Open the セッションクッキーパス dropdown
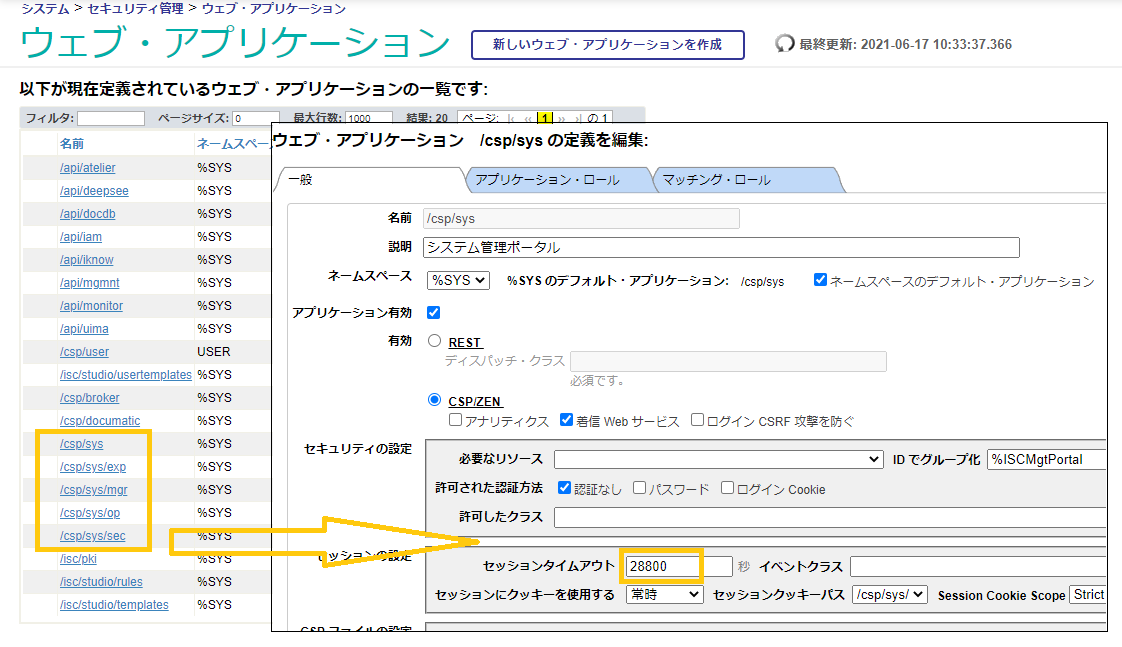 pyautogui.click(x=889, y=595)
